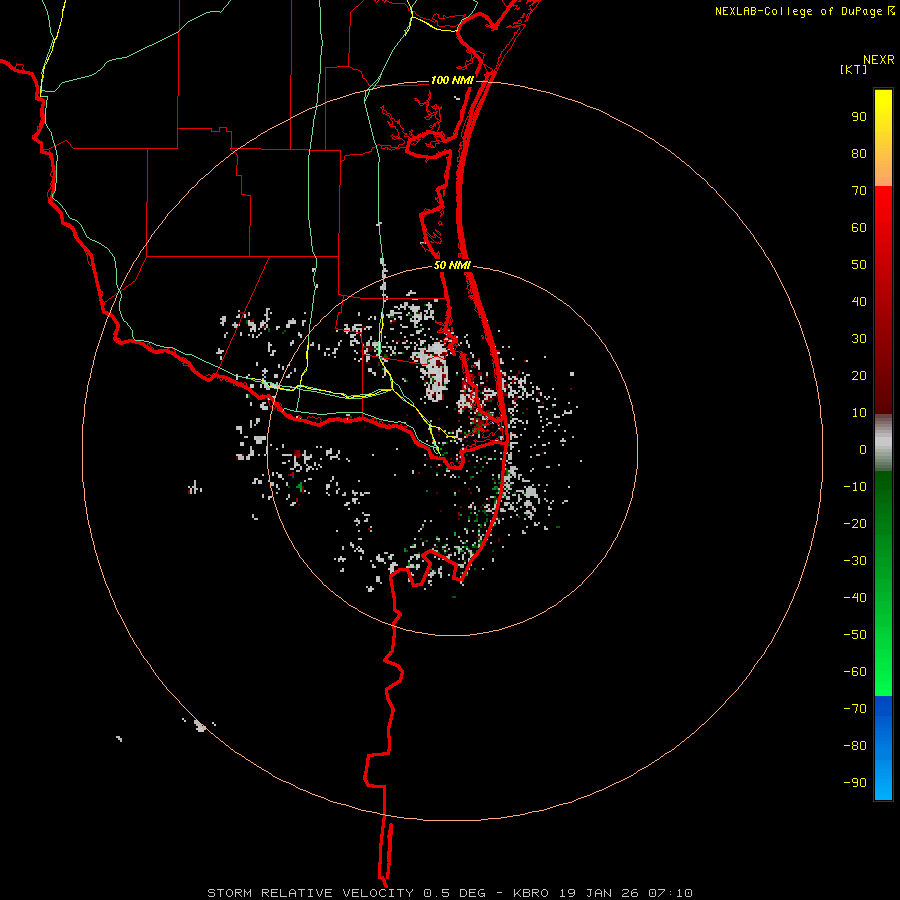Screen dimensions: 900x900
Task: Click the -10 value on velocity scale
Action: (855, 487)
